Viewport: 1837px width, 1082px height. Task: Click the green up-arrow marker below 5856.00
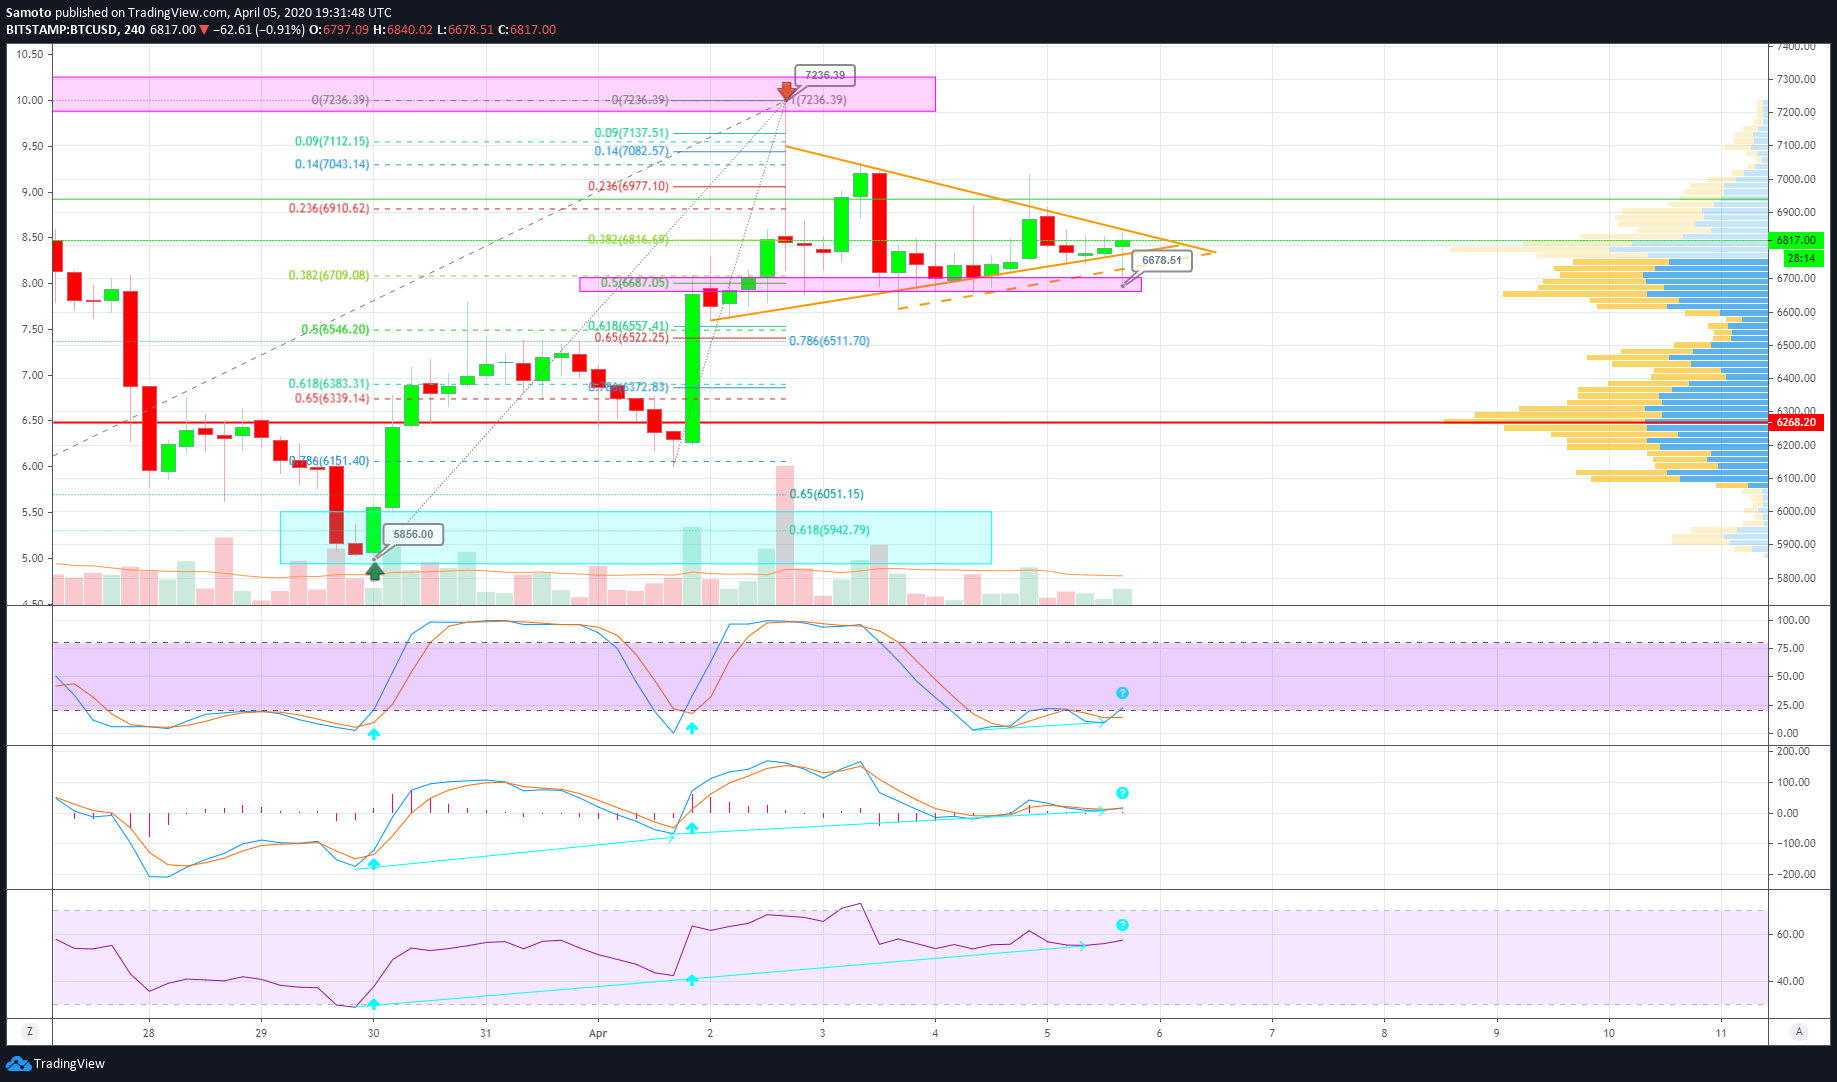click(375, 571)
